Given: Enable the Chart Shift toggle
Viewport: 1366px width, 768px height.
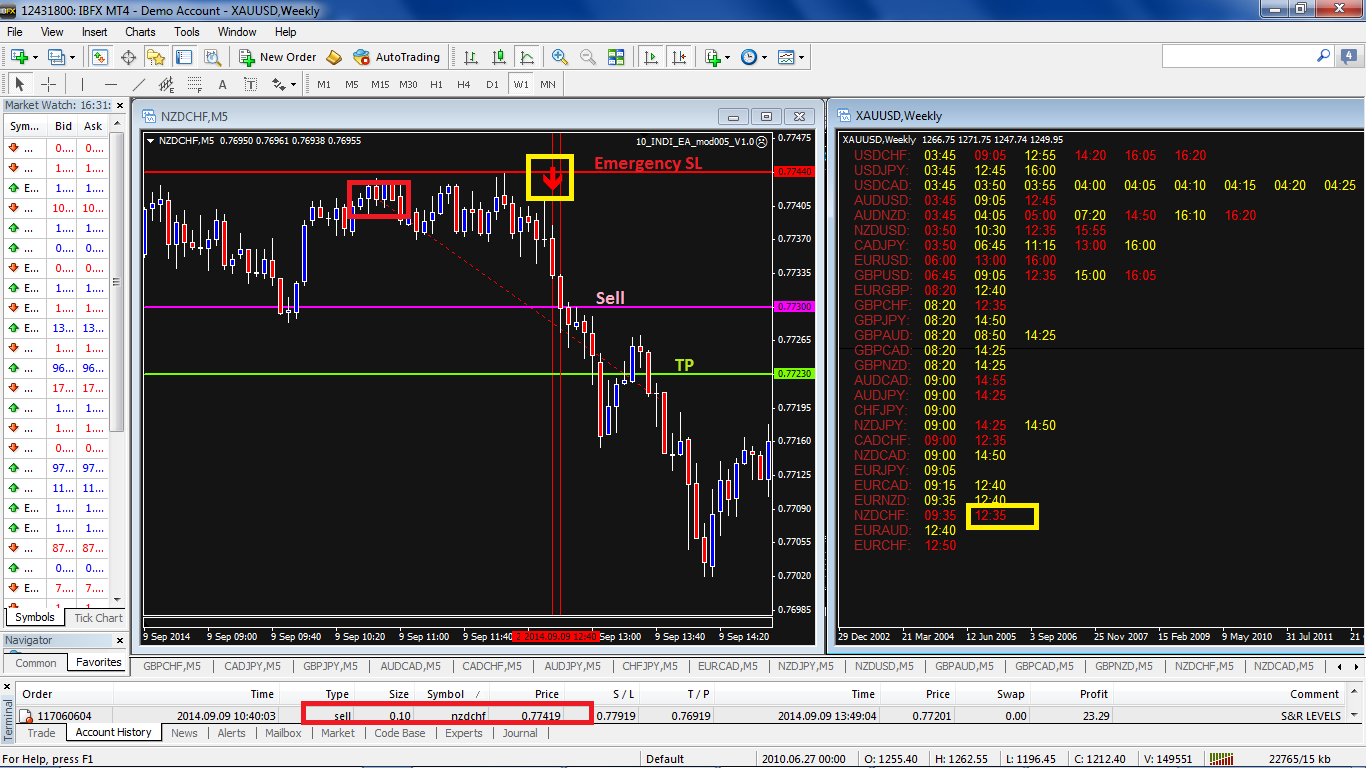Looking at the screenshot, I should point(680,57).
